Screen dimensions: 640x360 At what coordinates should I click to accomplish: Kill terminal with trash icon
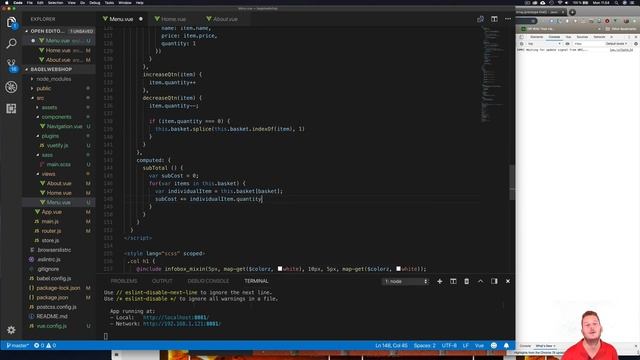click(467, 281)
